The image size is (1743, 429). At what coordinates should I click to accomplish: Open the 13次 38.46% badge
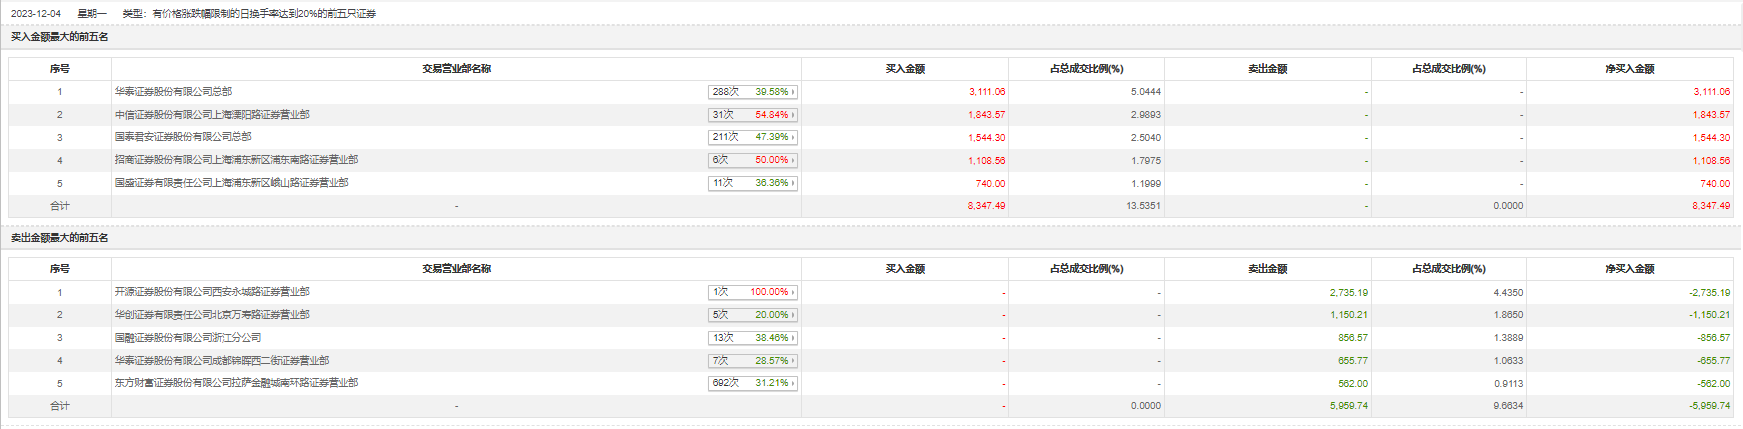(x=753, y=338)
